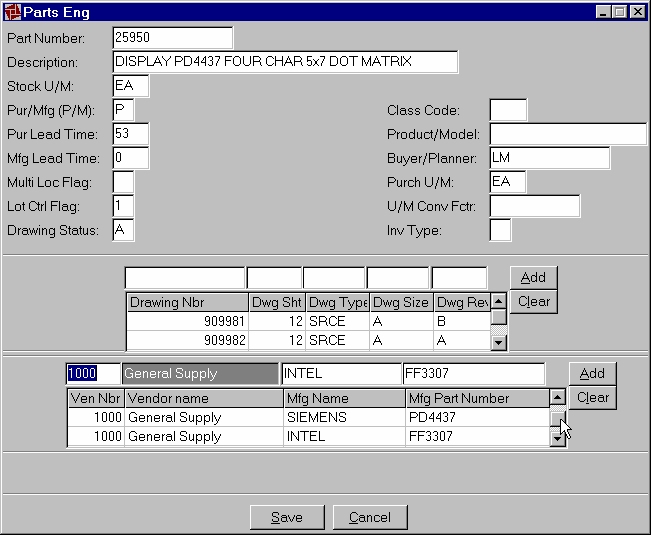Click the Dwg Sht entry field above table
Screen dimensions: 651x535
click(274, 278)
